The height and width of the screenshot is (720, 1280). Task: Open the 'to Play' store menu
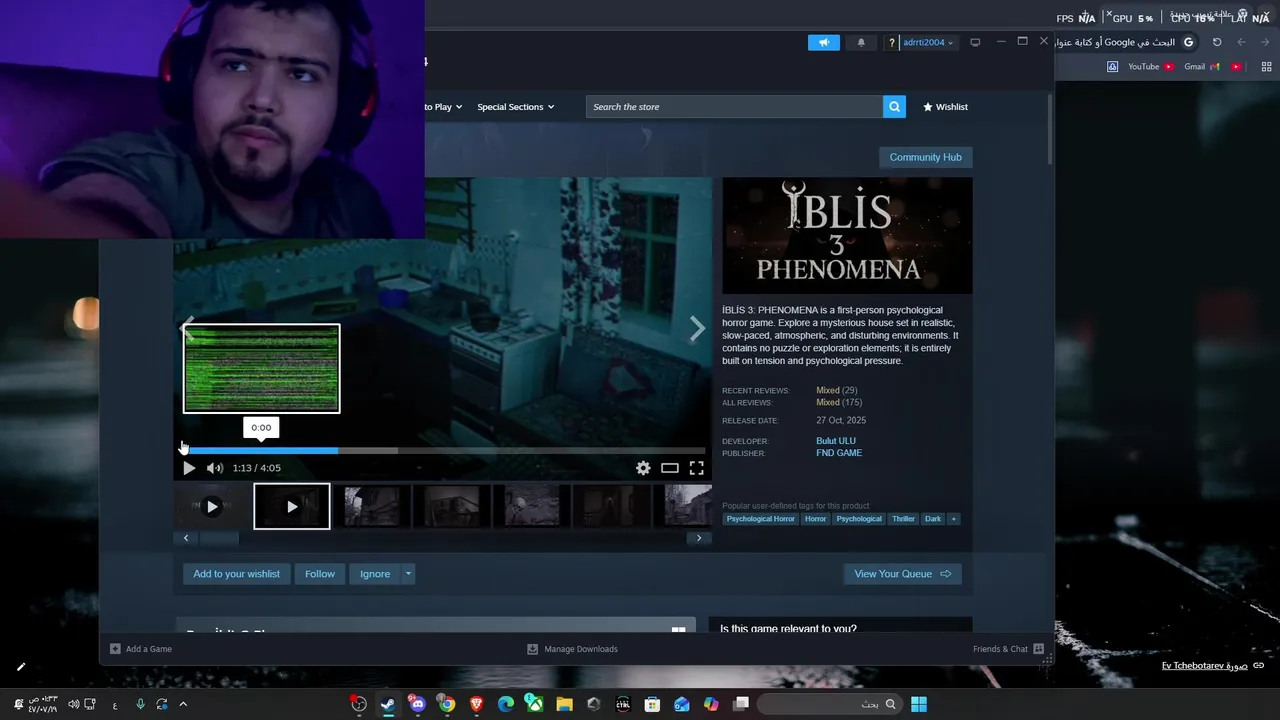(x=442, y=107)
